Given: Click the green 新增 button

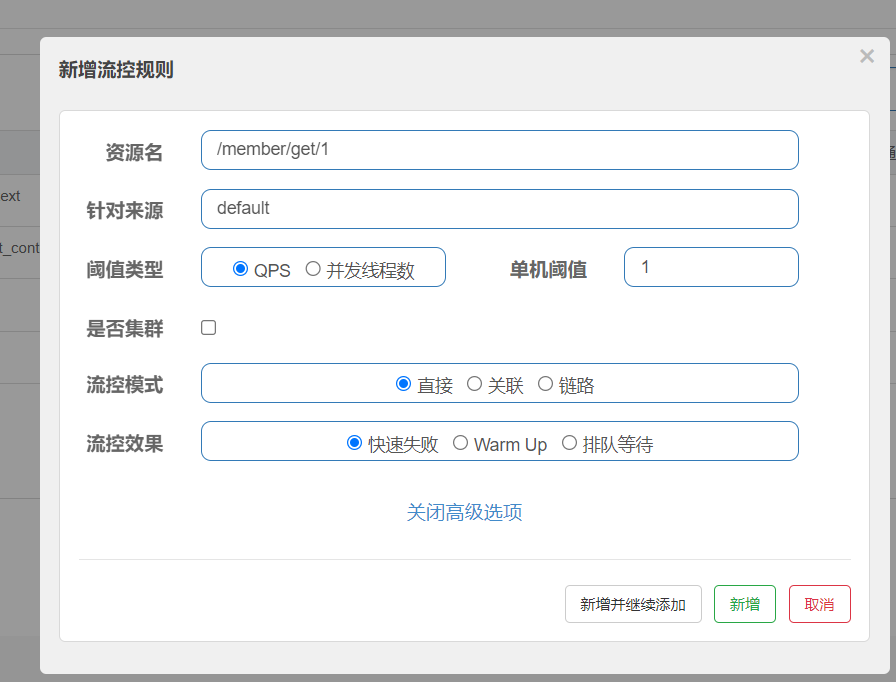Looking at the screenshot, I should [744, 604].
